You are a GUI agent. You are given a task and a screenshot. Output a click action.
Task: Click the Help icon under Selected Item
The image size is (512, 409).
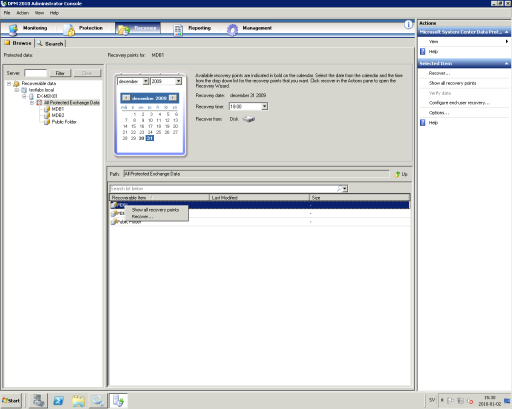pyautogui.click(x=423, y=123)
